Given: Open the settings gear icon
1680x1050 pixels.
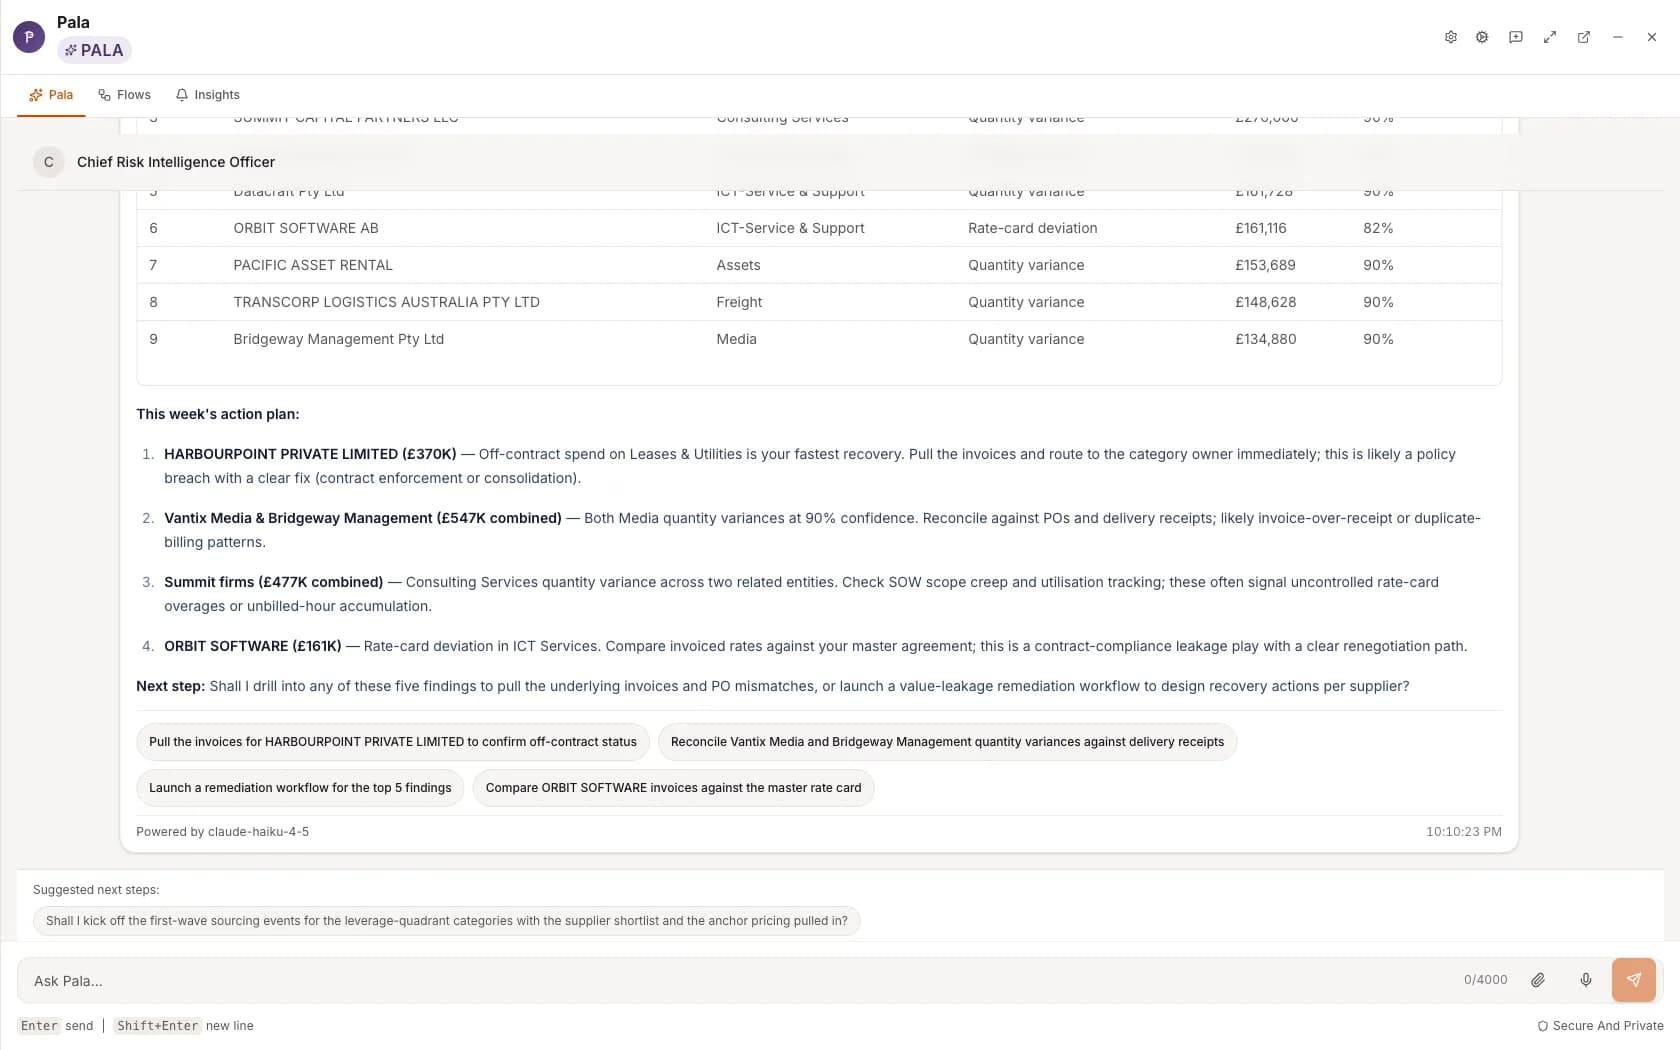Looking at the screenshot, I should click(1450, 37).
